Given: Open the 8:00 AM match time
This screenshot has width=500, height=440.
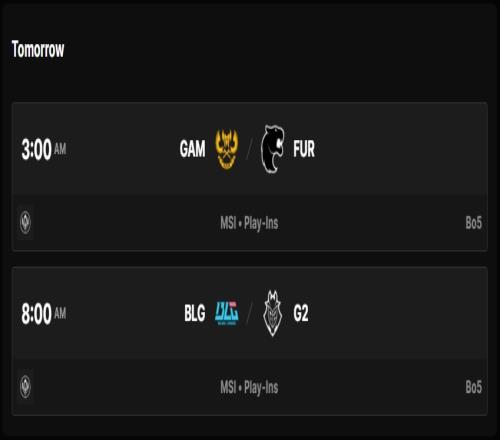Looking at the screenshot, I should [44, 314].
